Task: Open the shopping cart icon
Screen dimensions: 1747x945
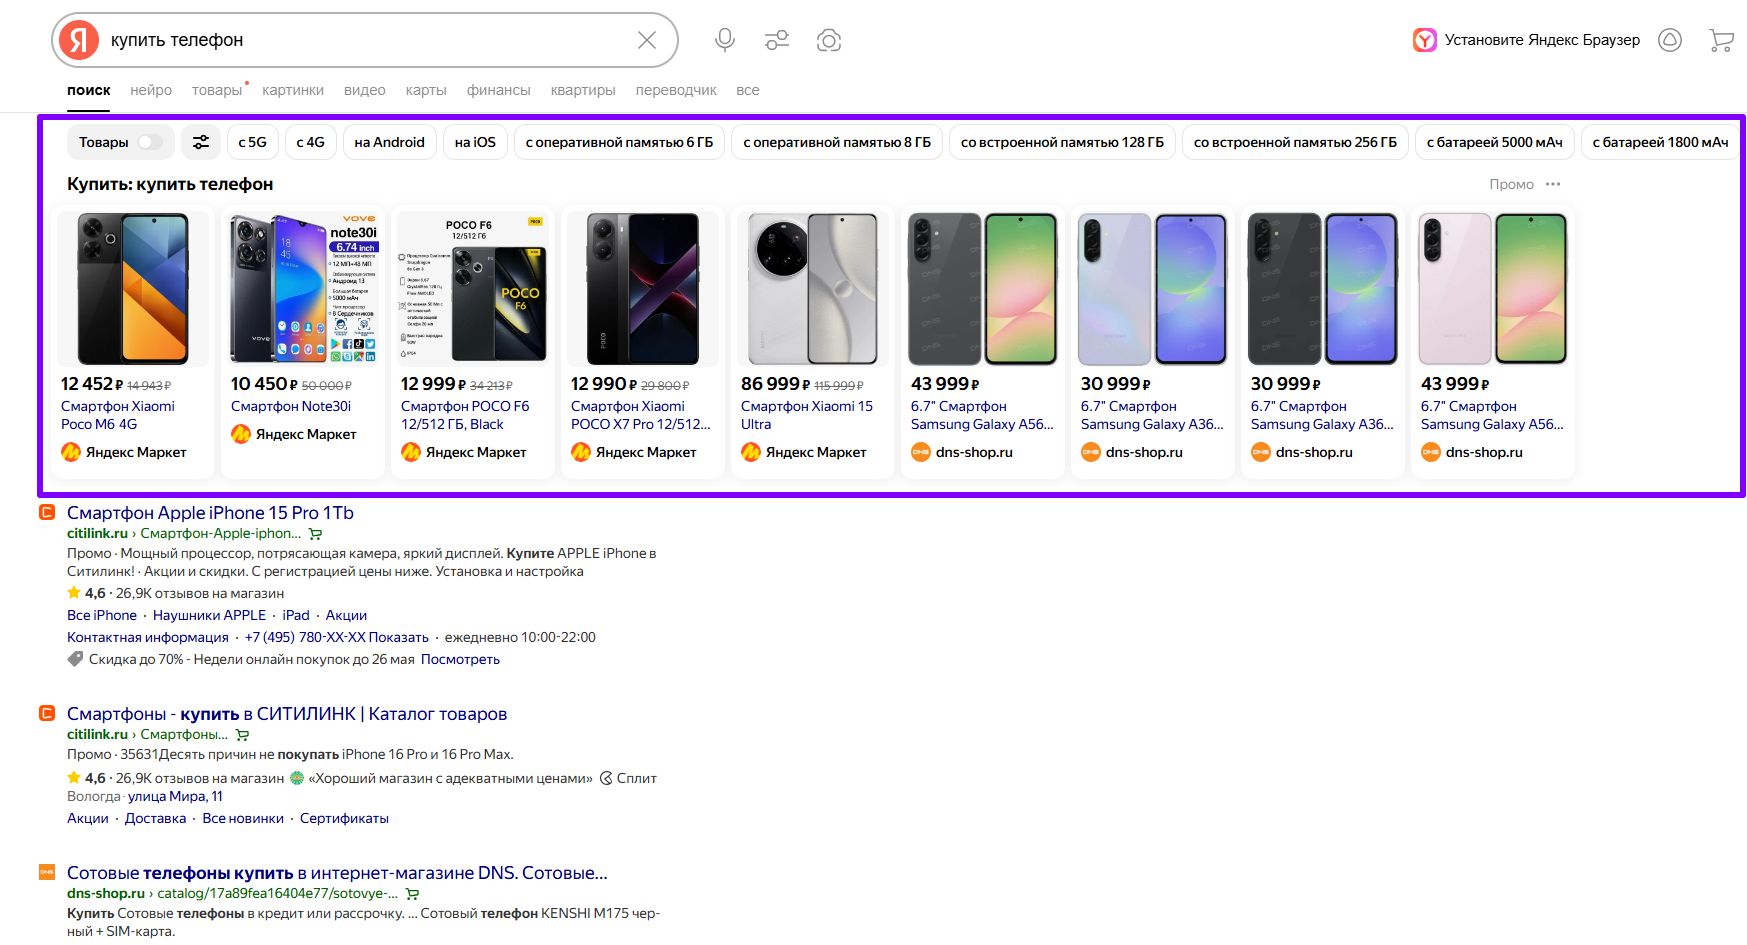Action: [1721, 40]
